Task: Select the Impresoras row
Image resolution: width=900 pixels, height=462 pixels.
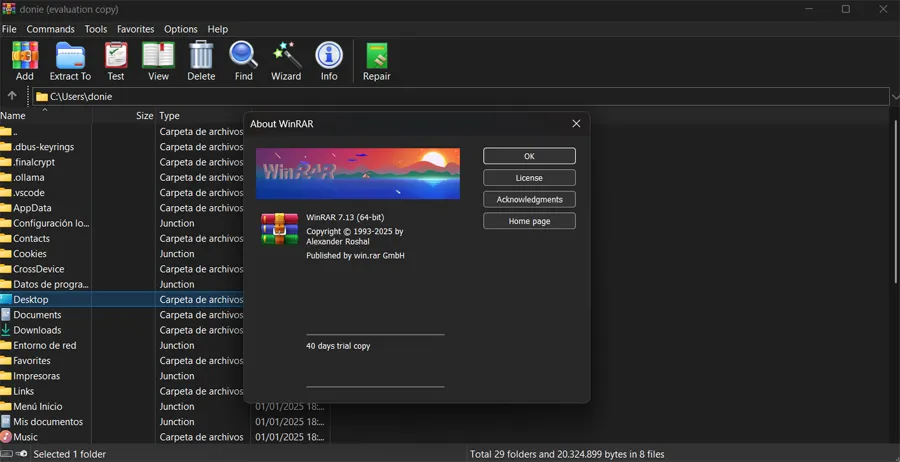Action: (x=123, y=376)
